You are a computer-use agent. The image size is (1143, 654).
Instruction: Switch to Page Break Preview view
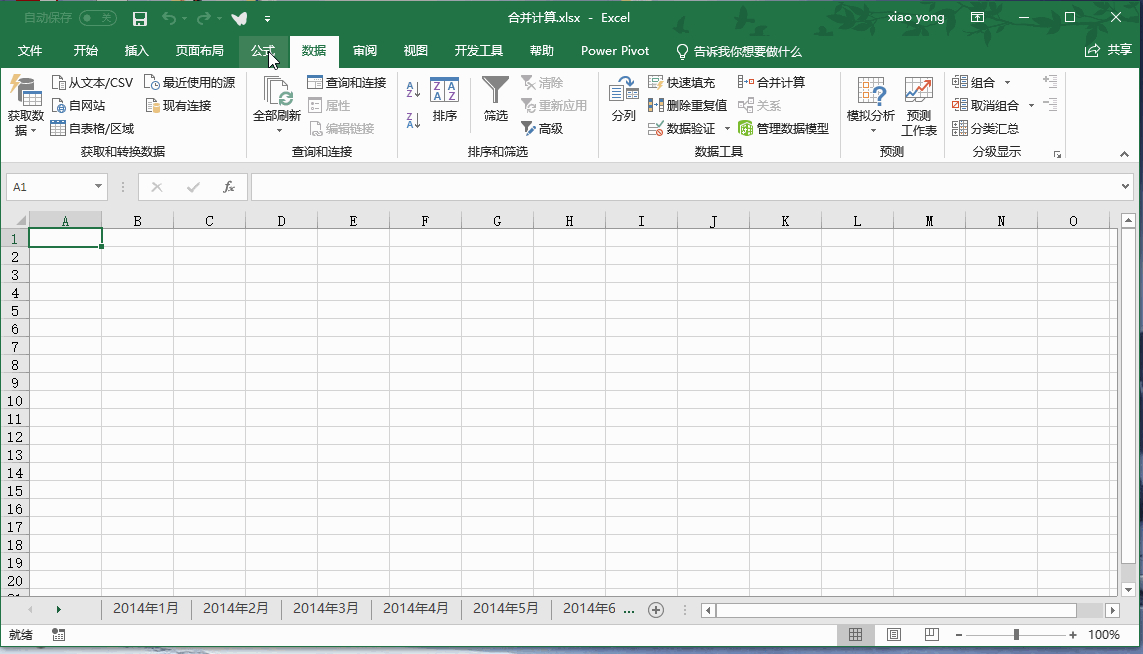[x=931, y=635]
